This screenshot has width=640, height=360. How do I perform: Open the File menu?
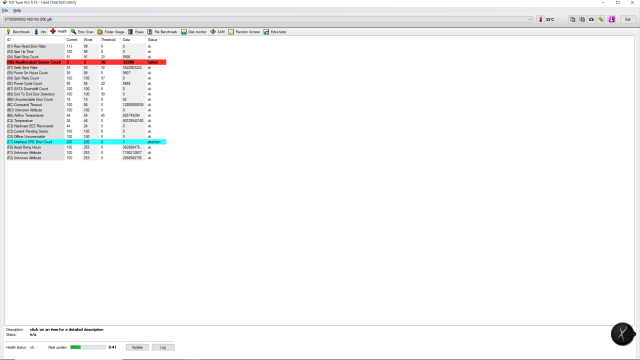5,11
